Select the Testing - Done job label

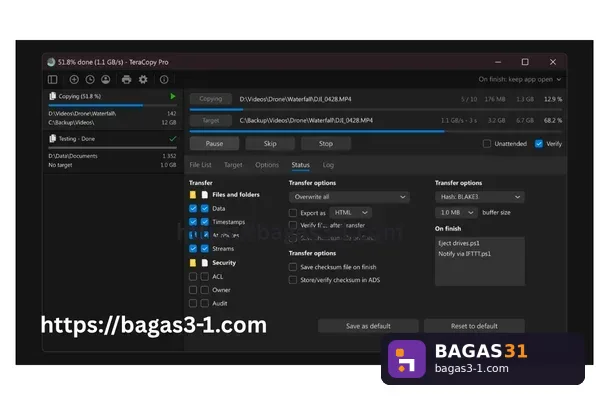tap(77, 139)
